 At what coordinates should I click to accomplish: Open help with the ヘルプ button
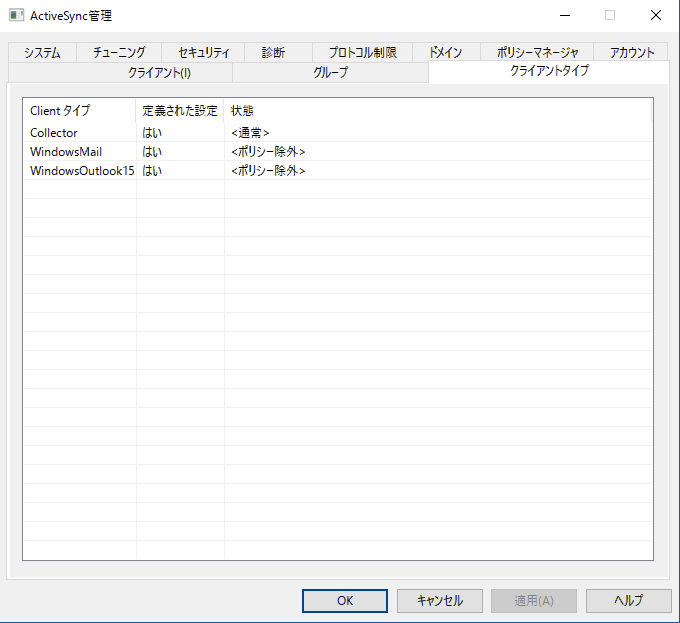pyautogui.click(x=629, y=600)
